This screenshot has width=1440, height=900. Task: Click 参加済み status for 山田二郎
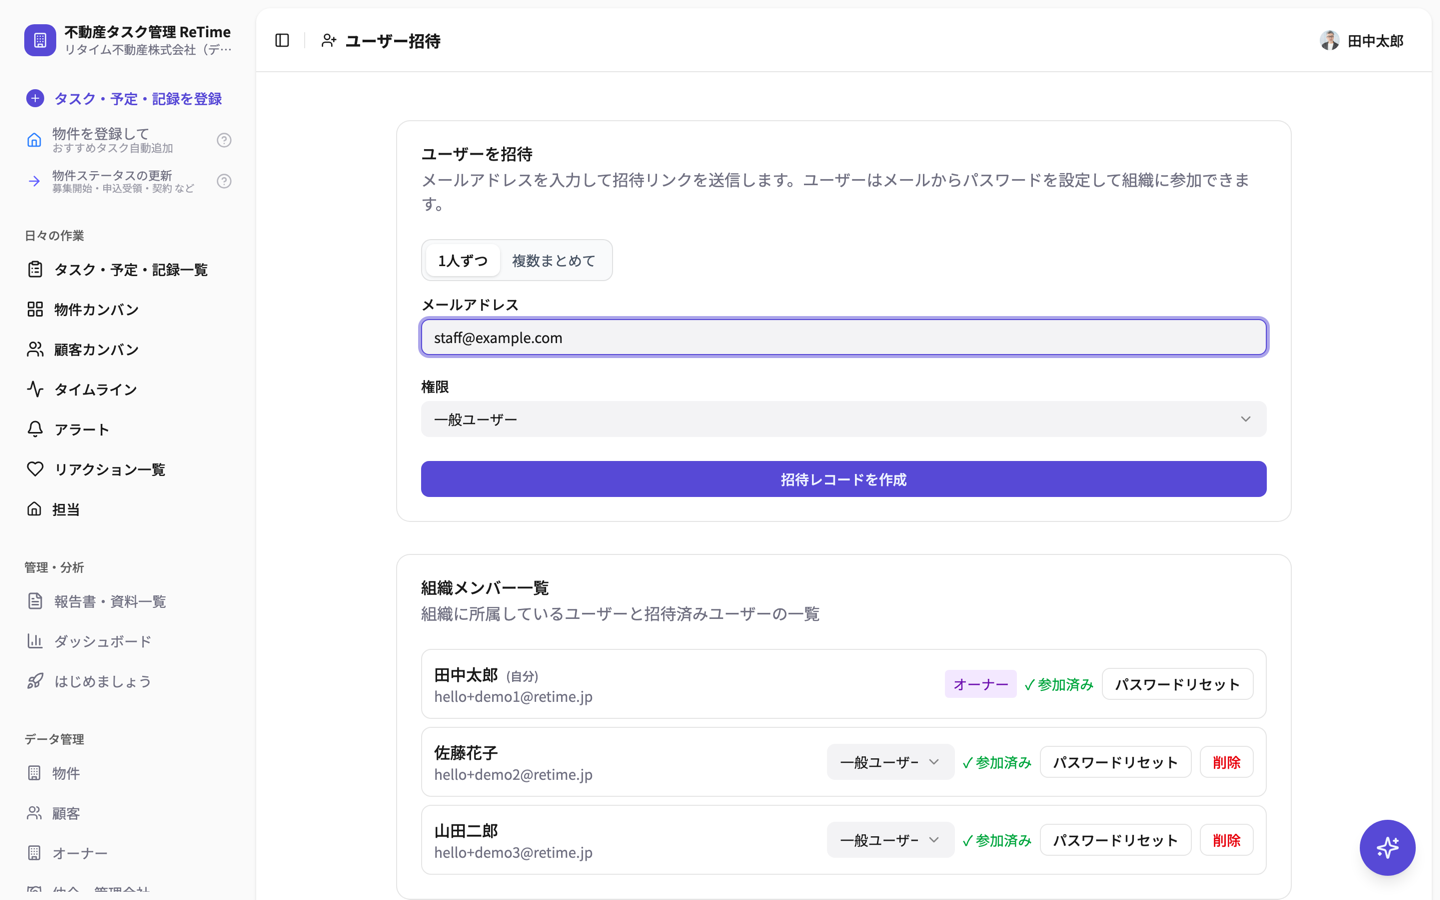point(996,840)
